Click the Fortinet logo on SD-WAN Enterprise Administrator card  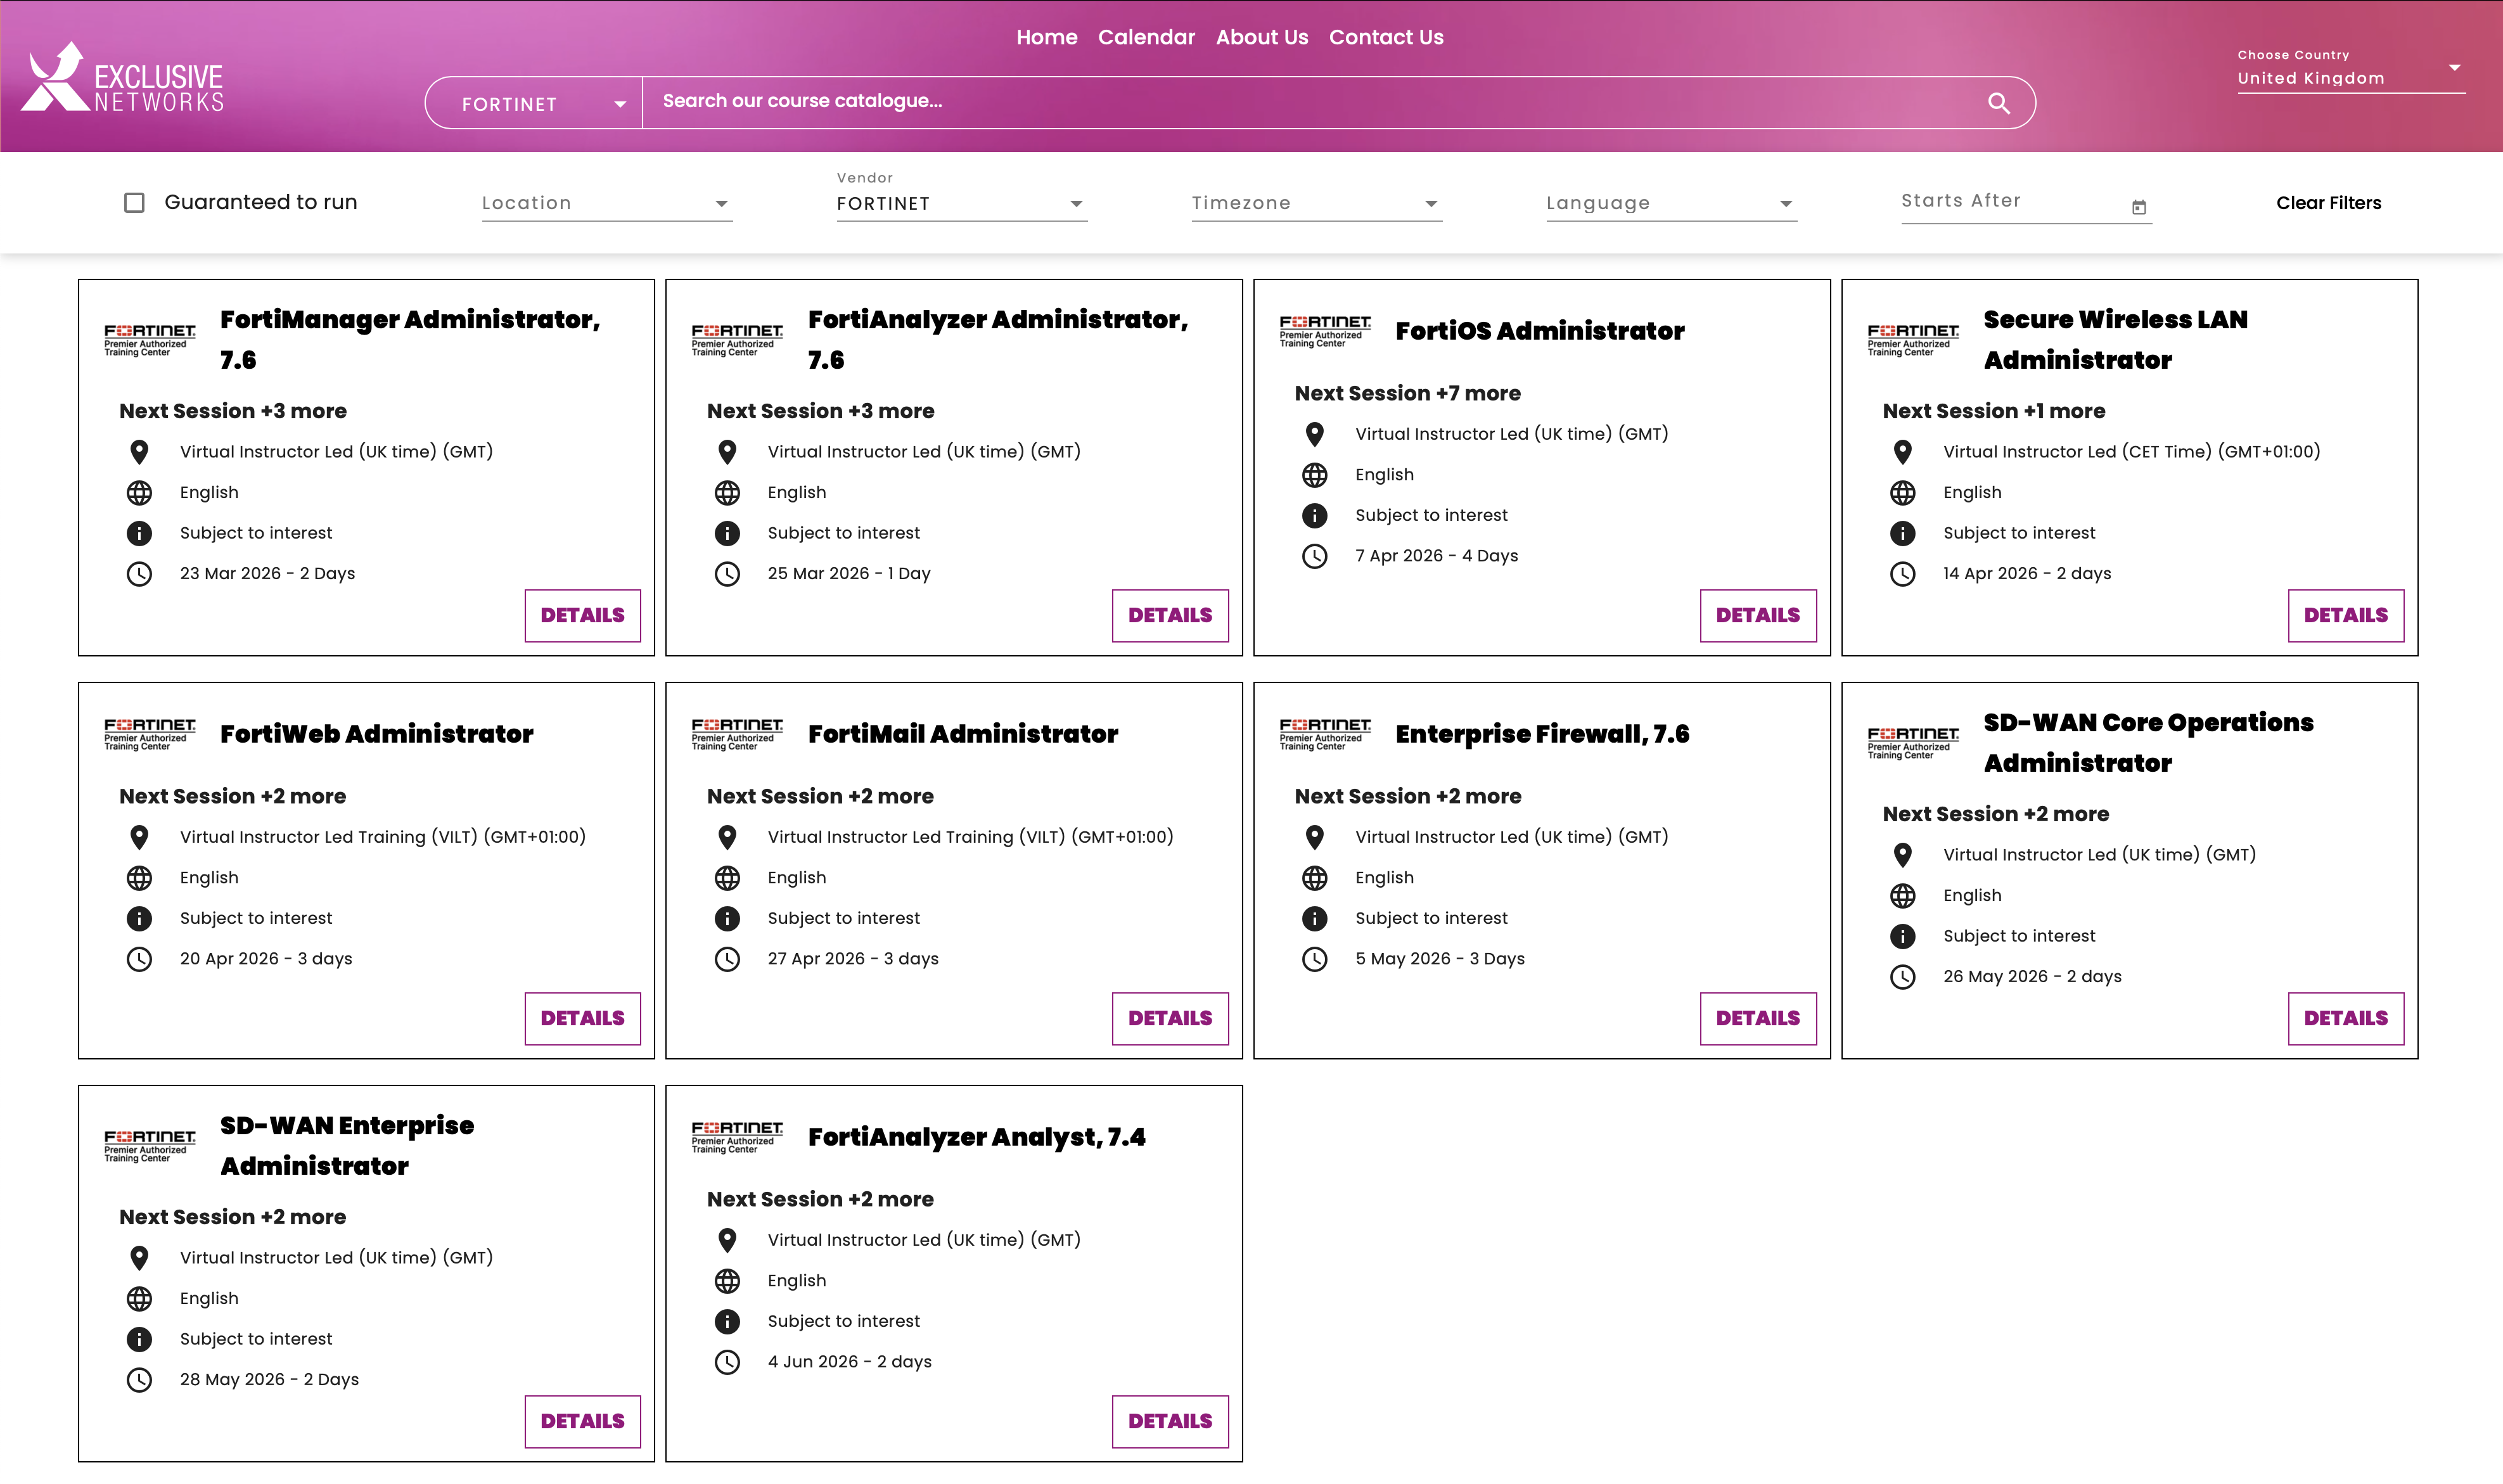pos(150,1146)
